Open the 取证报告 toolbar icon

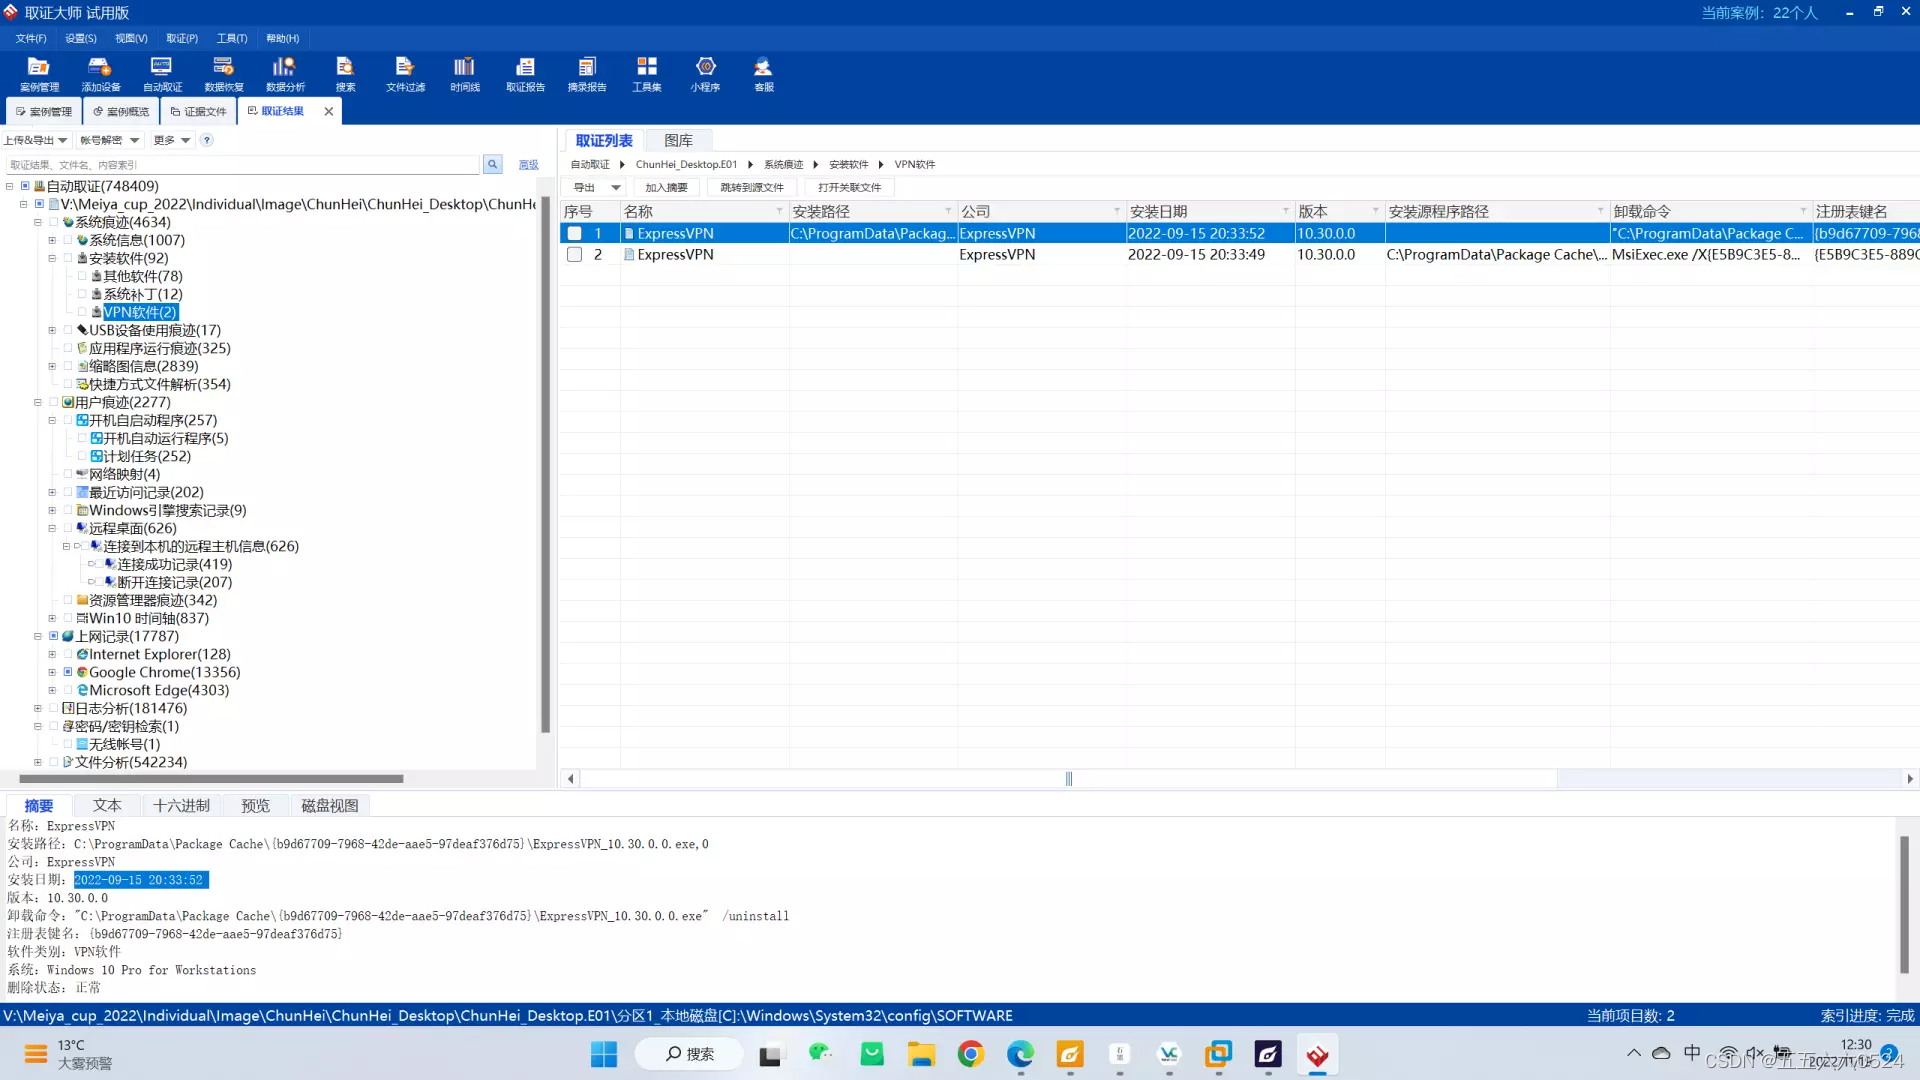tap(525, 74)
